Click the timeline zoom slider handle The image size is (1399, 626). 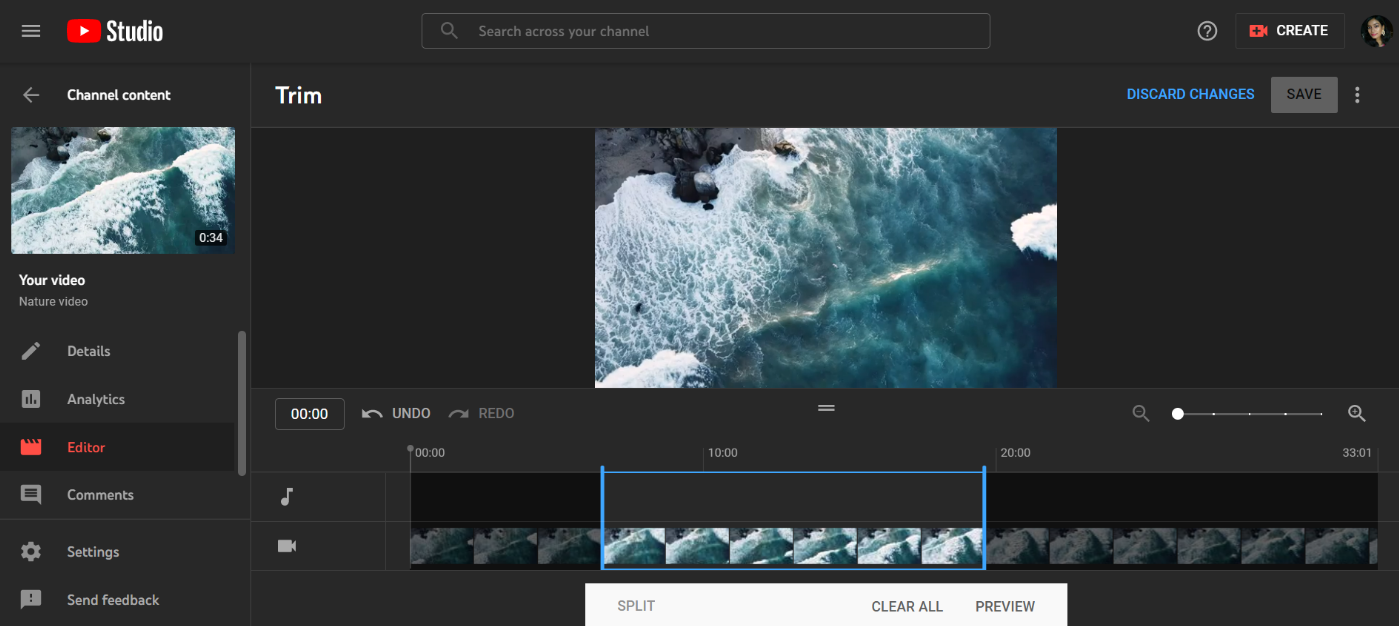pyautogui.click(x=1178, y=413)
